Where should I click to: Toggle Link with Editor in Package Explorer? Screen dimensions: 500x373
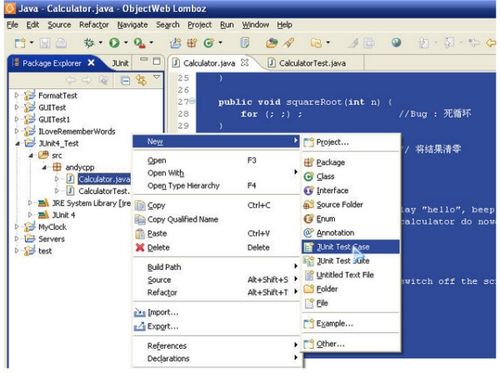[x=141, y=80]
